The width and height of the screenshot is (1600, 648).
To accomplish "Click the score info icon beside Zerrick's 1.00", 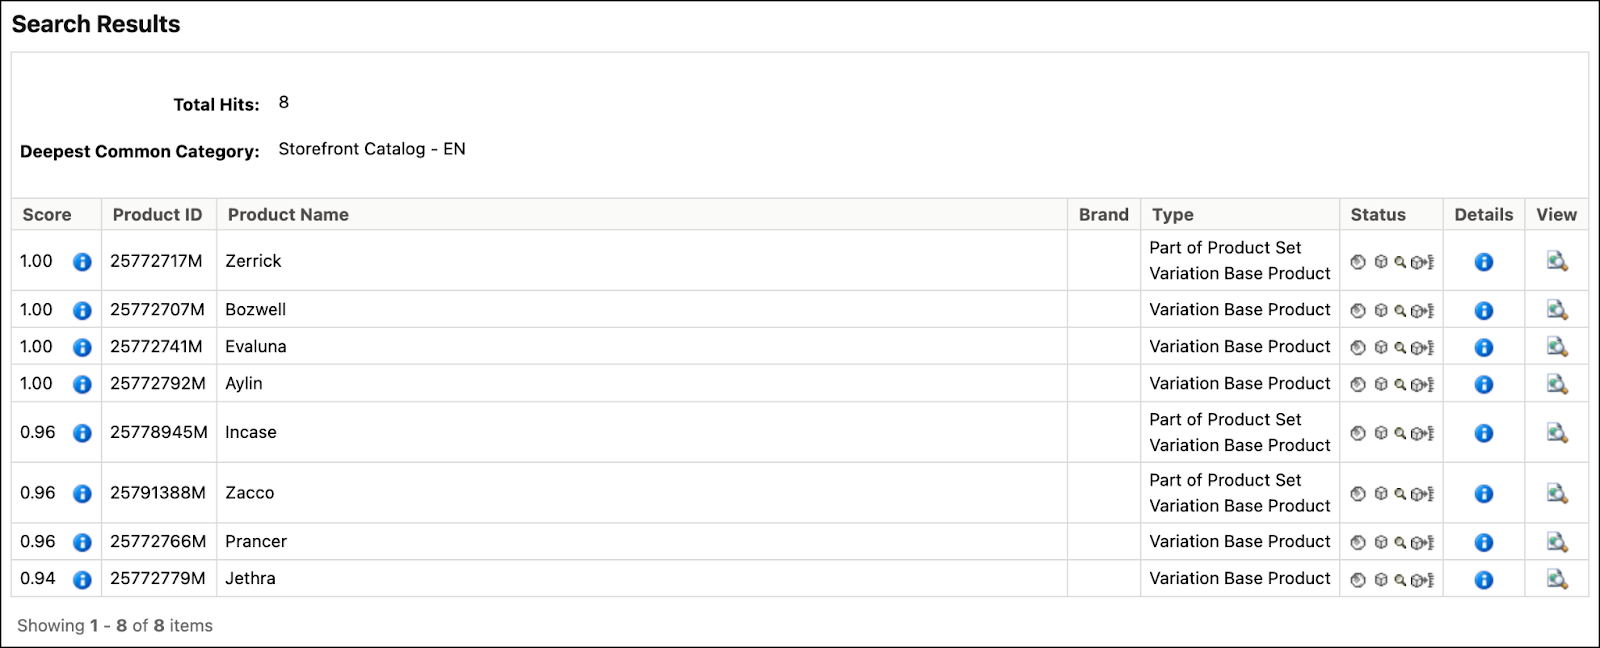I will (81, 261).
